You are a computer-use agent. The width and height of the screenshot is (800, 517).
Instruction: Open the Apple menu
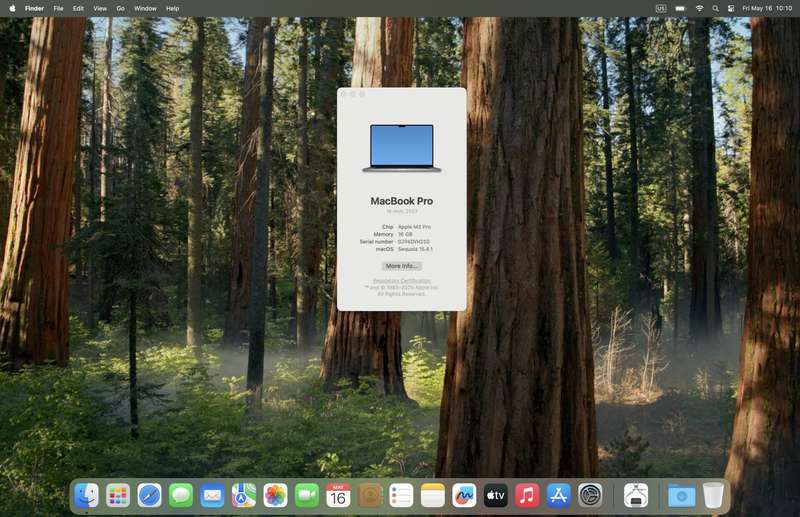coord(12,8)
